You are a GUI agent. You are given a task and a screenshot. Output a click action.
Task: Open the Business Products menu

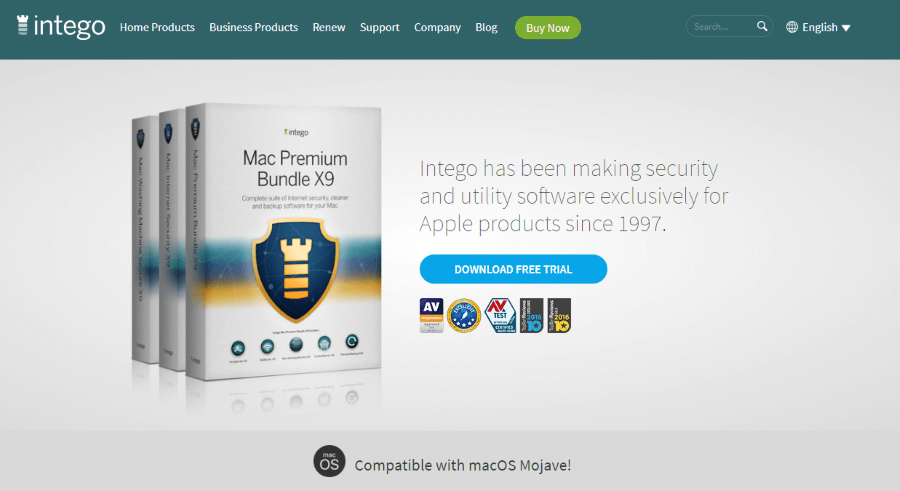pos(254,28)
